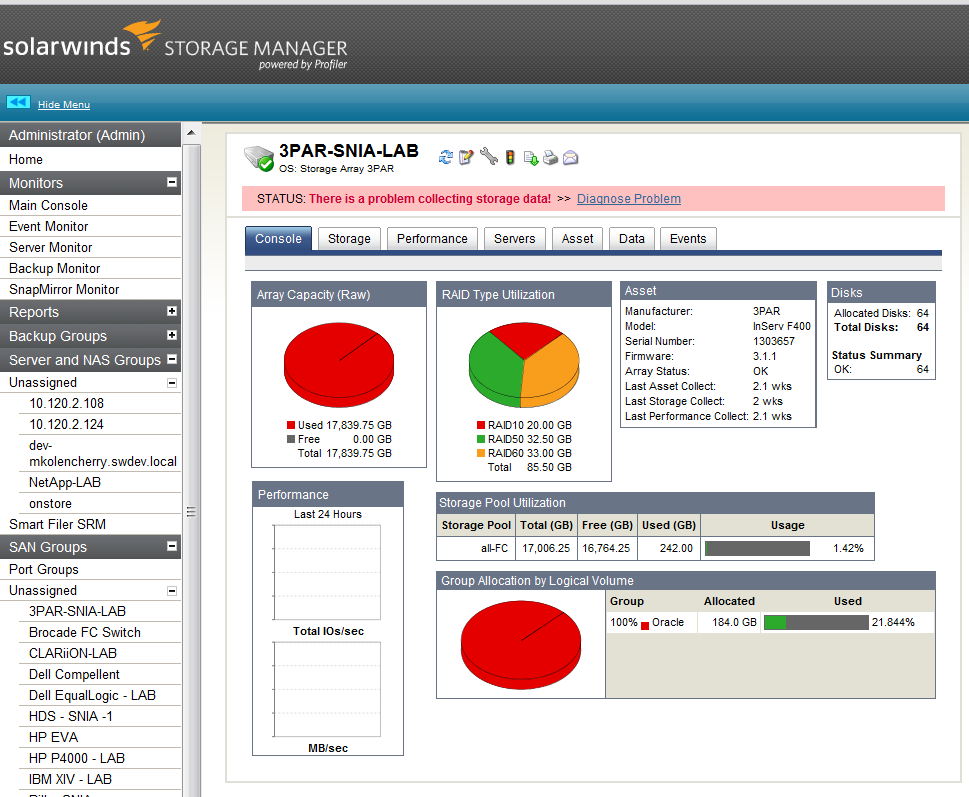Click the envelope email icon

(x=571, y=158)
